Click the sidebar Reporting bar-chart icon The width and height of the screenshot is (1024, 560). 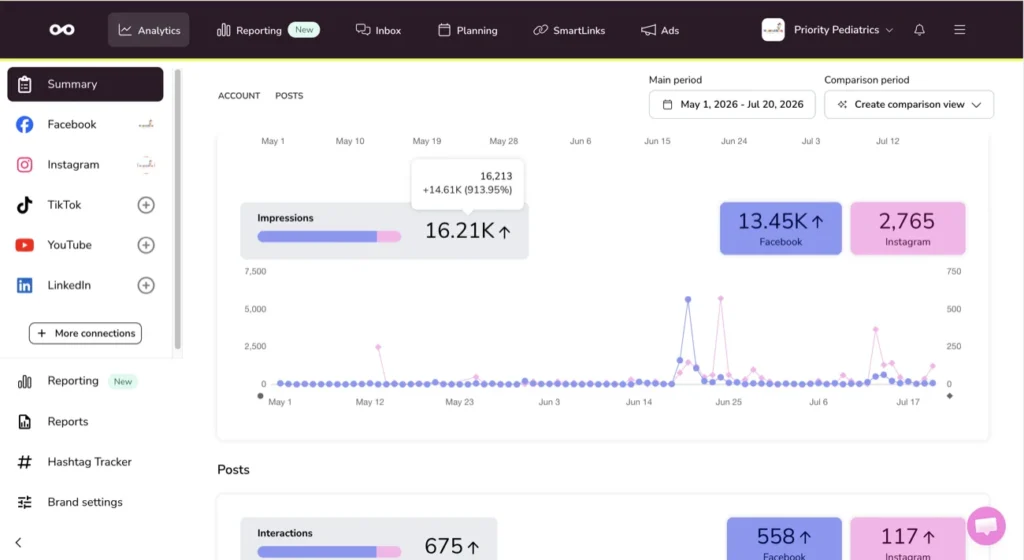25,381
